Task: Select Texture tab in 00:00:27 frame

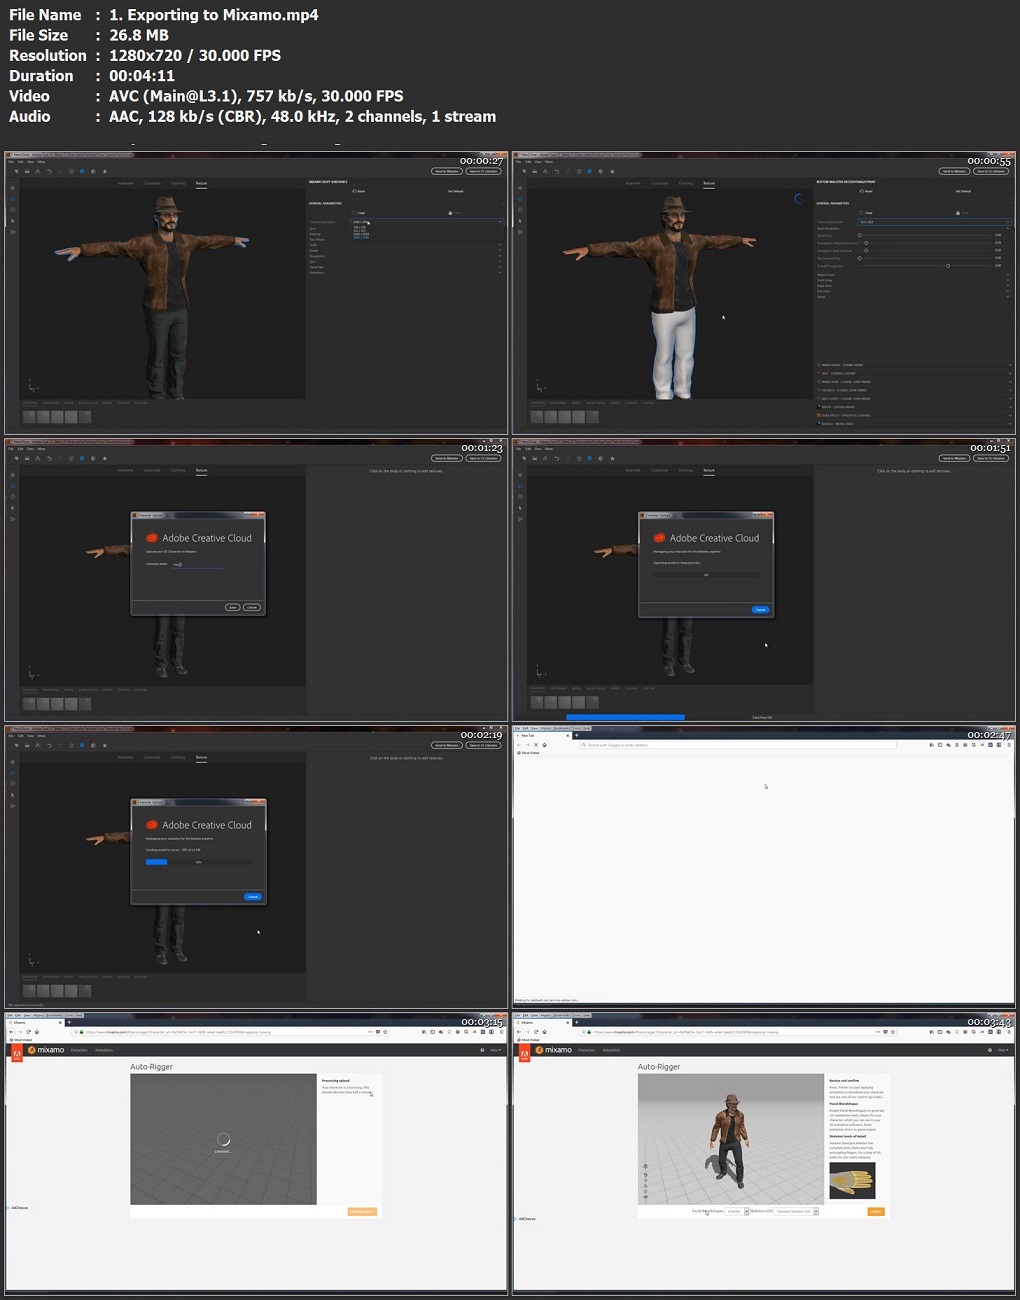Action: (201, 183)
